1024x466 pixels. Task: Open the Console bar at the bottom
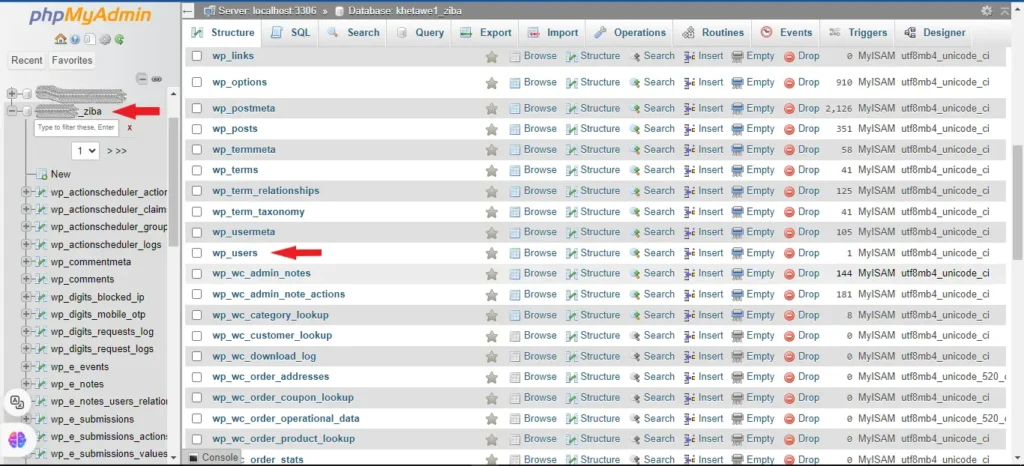(213, 457)
